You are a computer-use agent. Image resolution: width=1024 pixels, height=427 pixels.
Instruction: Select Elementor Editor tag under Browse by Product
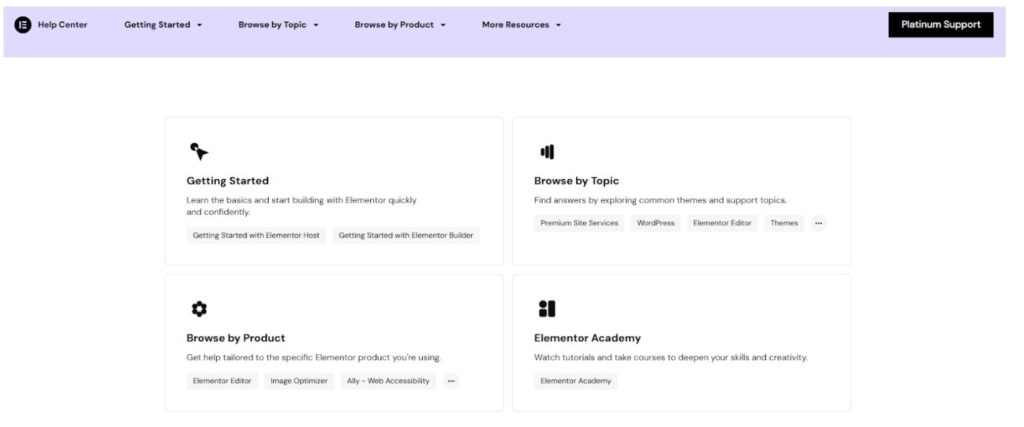click(x=222, y=381)
